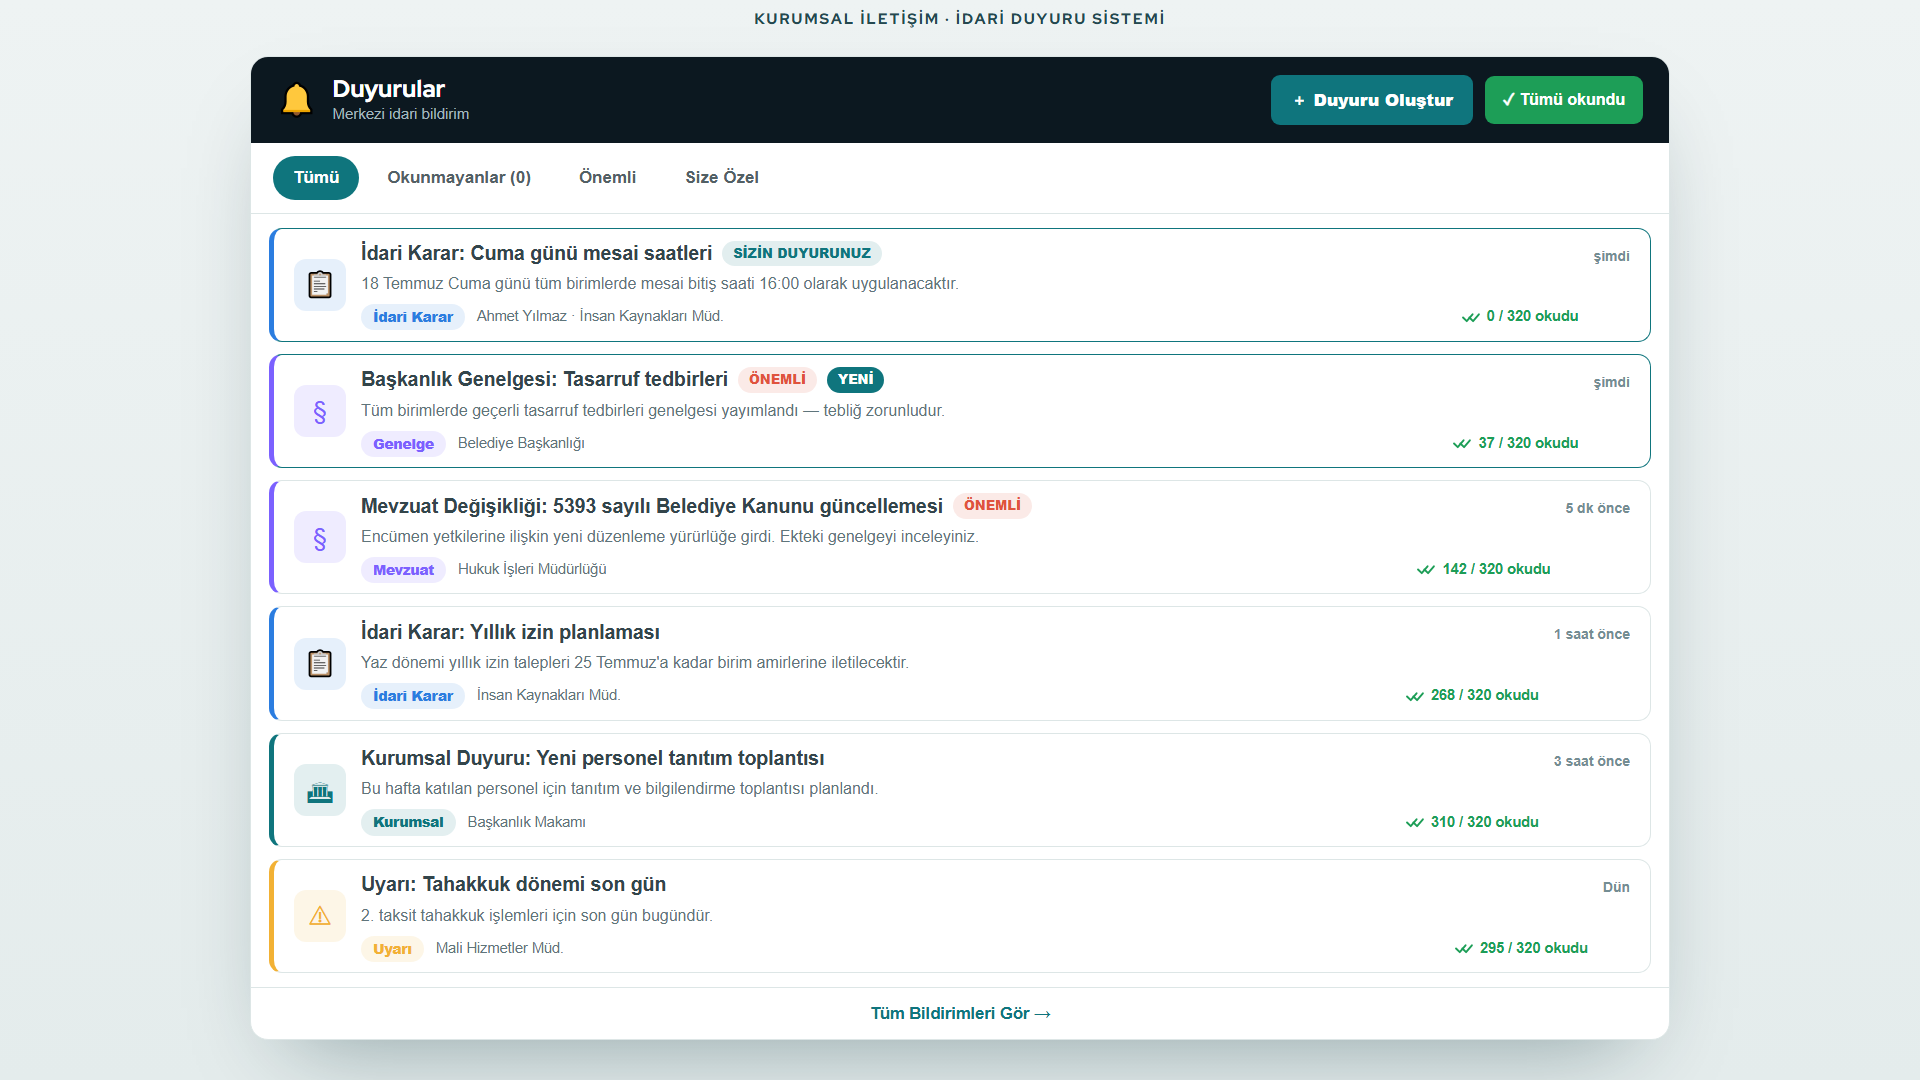Screen dimensions: 1920x1080
Task: Click sender Ahmet Yılmaz · İnsan Kaynakları Müd.
Action: tap(600, 316)
